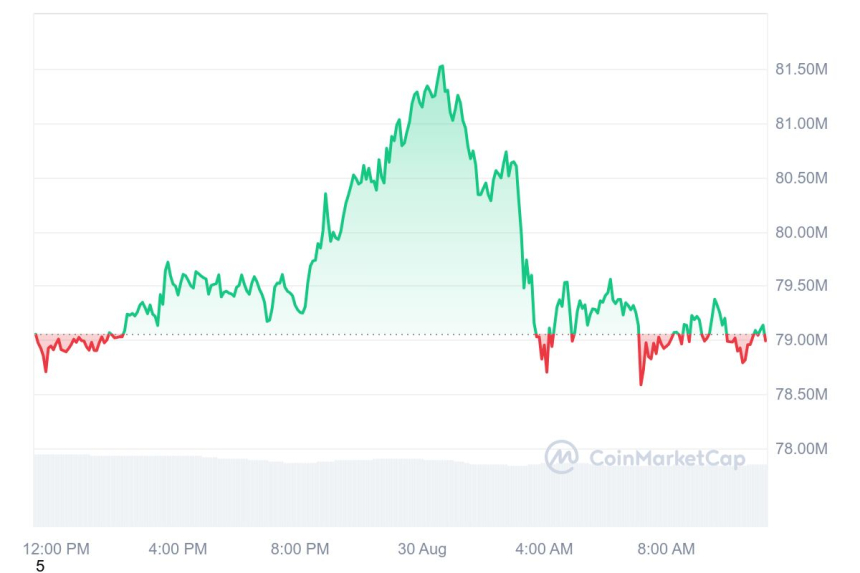Select the 79.50M y-axis label
The width and height of the screenshot is (860, 573).
click(801, 286)
